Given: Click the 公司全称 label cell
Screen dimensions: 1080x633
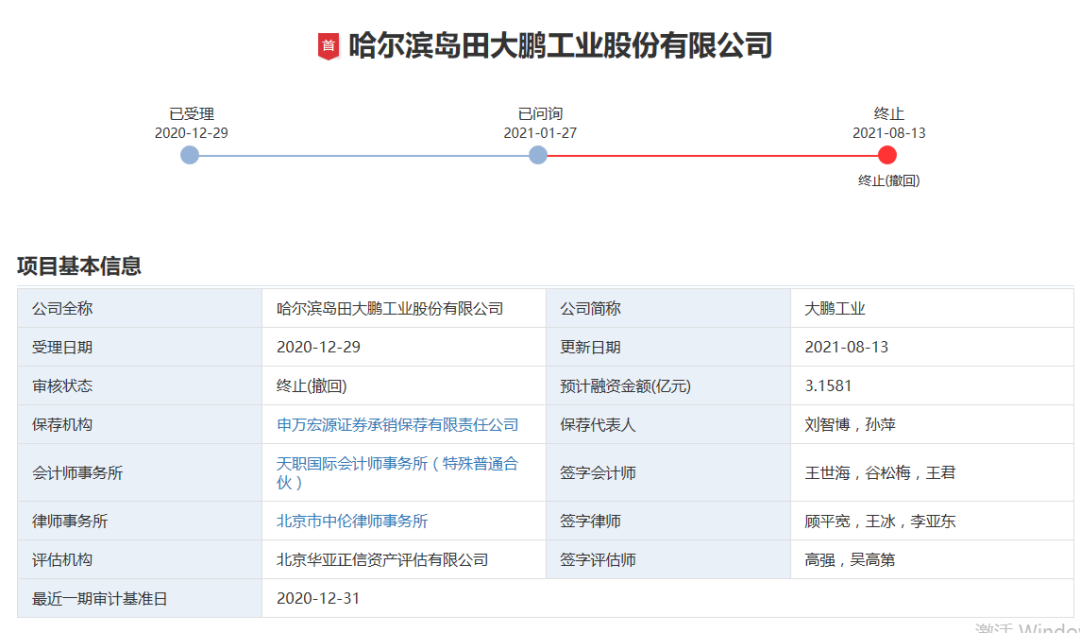Looking at the screenshot, I should coord(140,309).
